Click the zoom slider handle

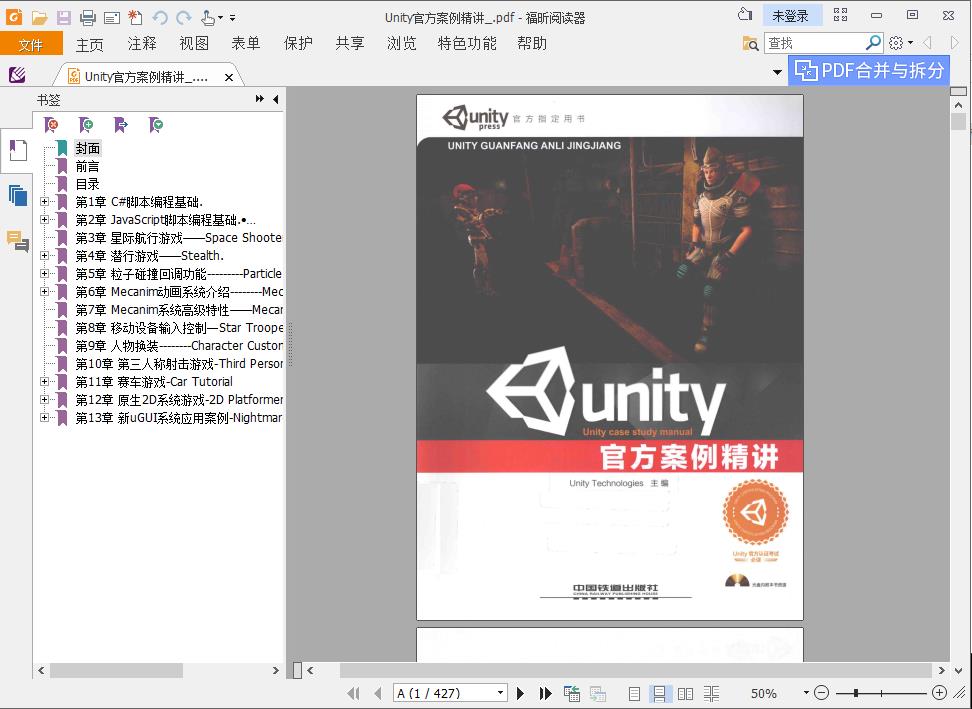(855, 693)
